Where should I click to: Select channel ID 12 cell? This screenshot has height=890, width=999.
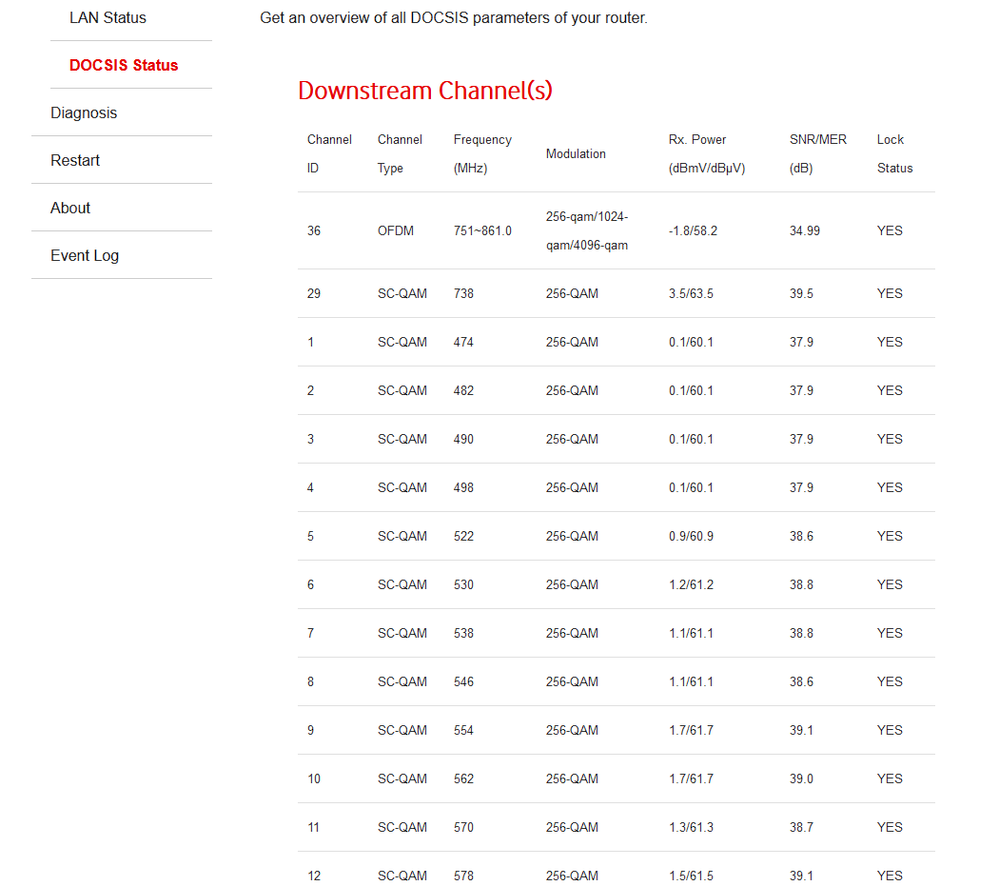click(313, 876)
